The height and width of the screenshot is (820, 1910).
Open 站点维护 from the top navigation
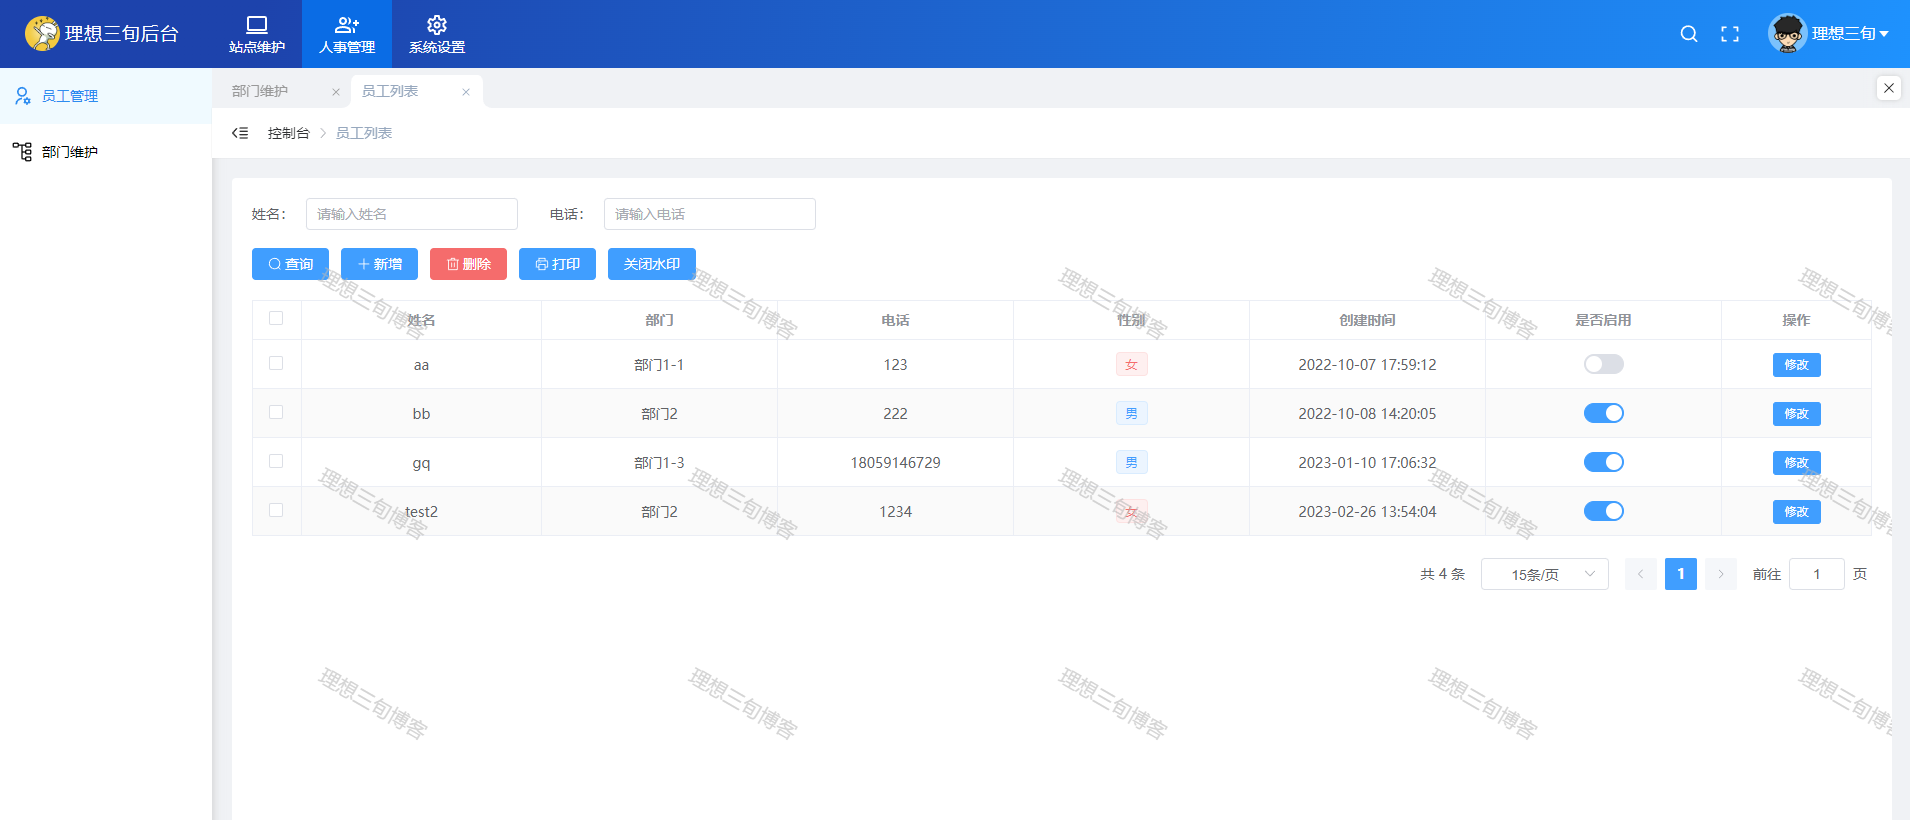pyautogui.click(x=257, y=34)
